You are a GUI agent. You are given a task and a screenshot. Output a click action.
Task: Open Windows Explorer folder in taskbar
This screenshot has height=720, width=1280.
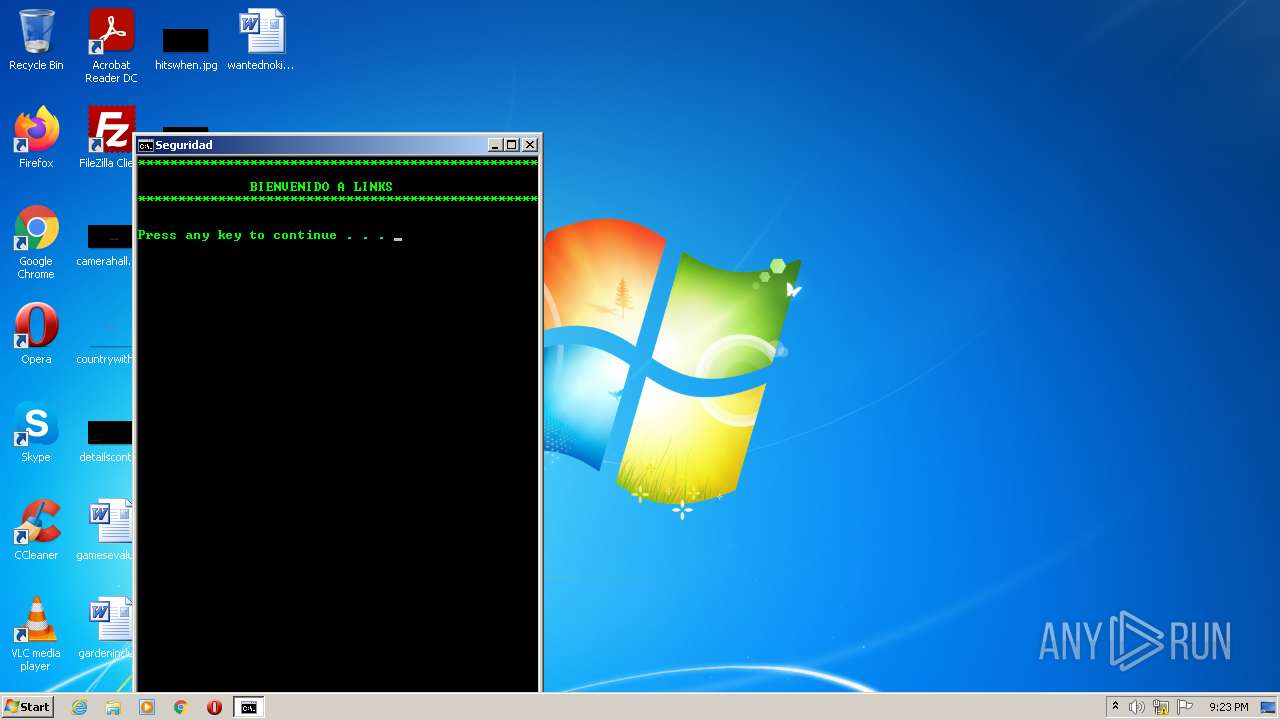(x=113, y=707)
